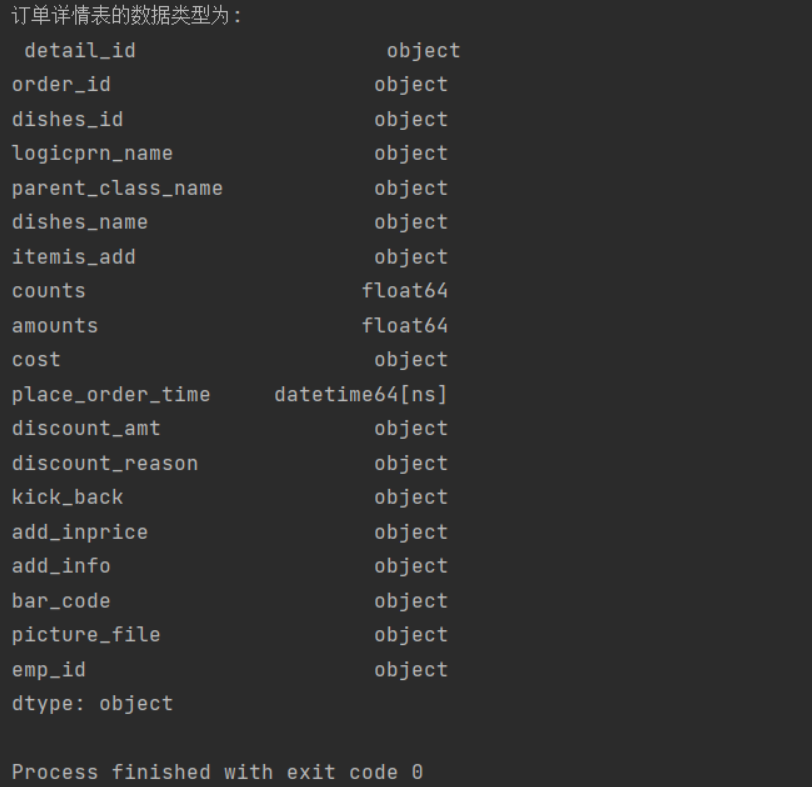812x787 pixels.
Task: Select the dishes_id row label
Action: [67, 120]
